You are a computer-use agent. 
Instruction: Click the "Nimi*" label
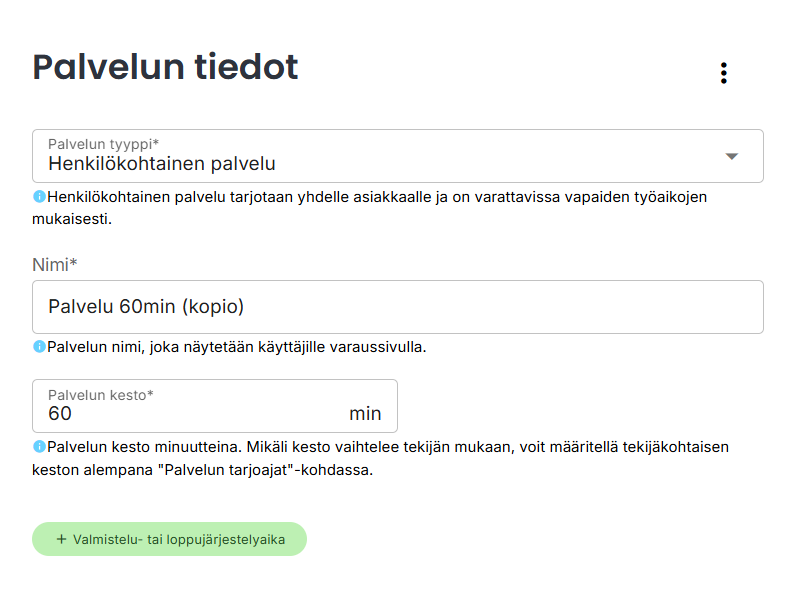[x=55, y=264]
